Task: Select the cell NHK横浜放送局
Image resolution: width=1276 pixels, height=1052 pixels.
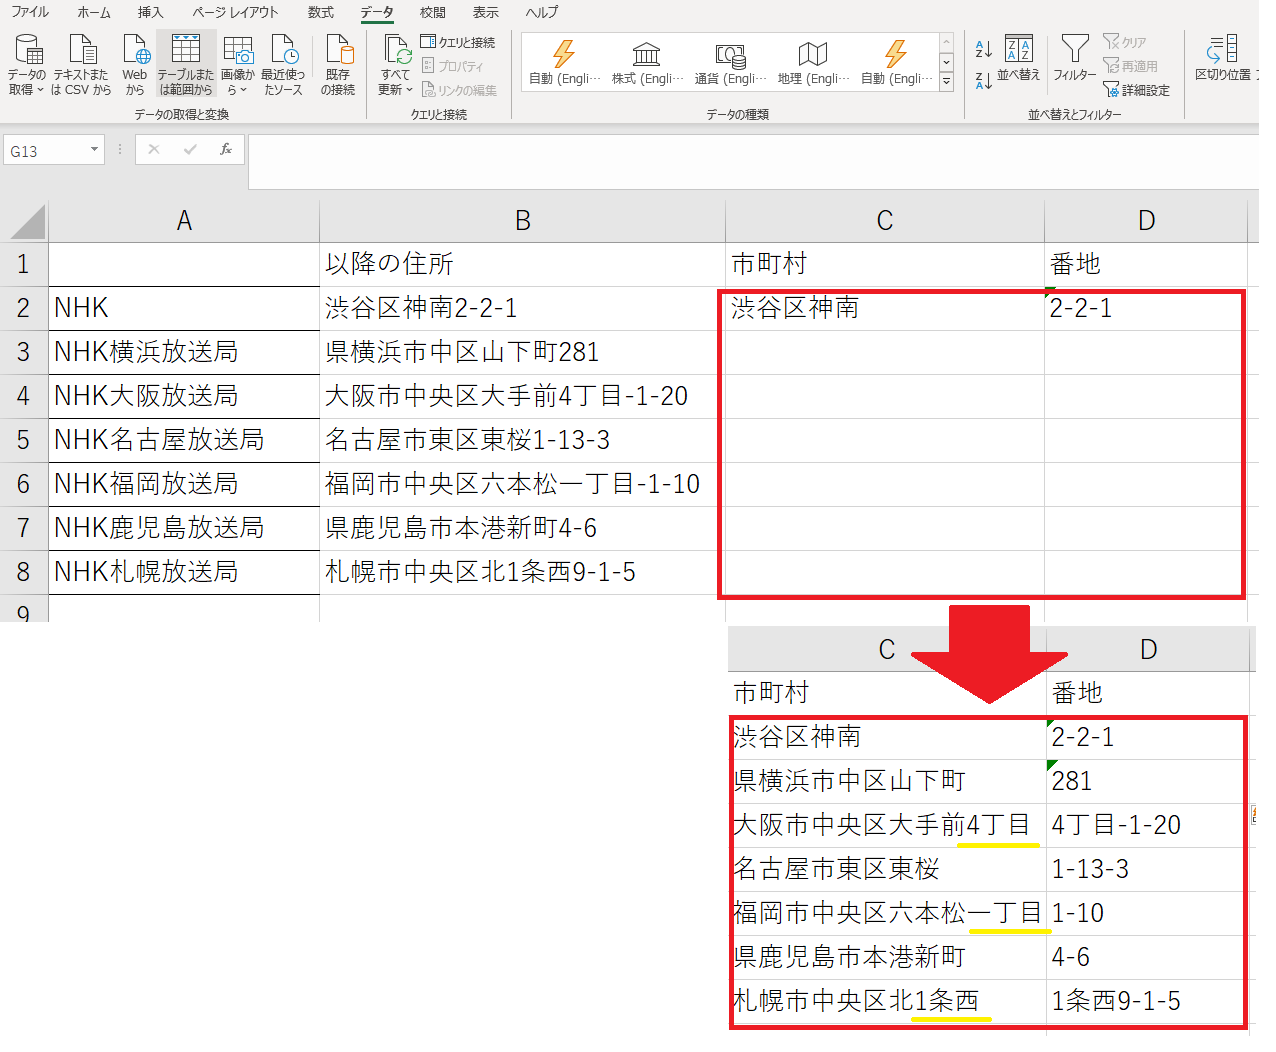Action: tap(184, 352)
